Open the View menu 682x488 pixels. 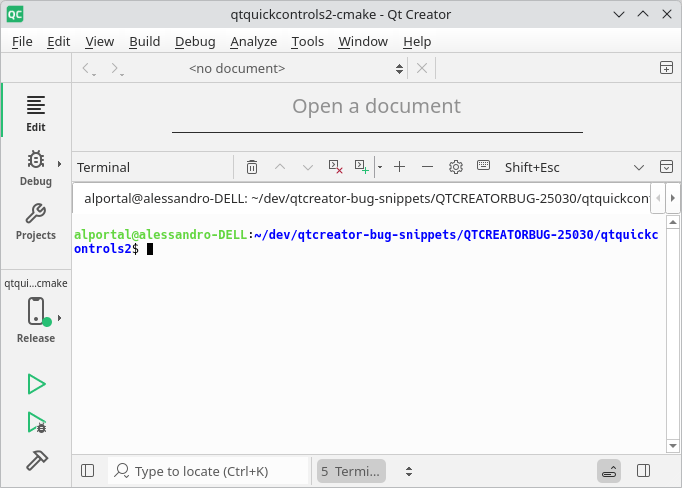(x=100, y=41)
